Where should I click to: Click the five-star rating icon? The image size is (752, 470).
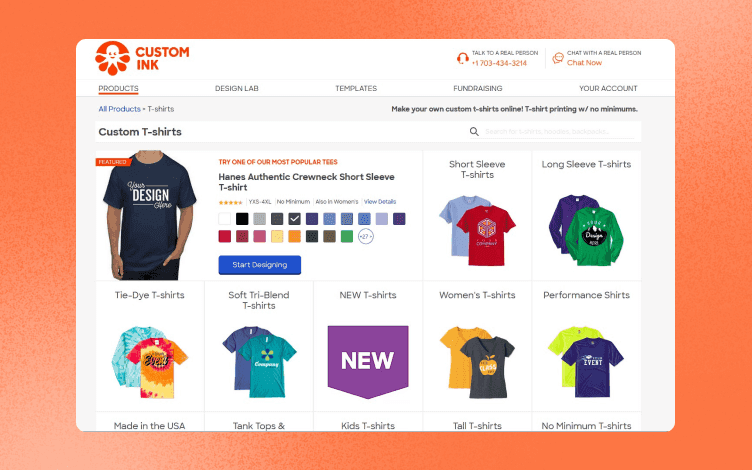[231, 202]
